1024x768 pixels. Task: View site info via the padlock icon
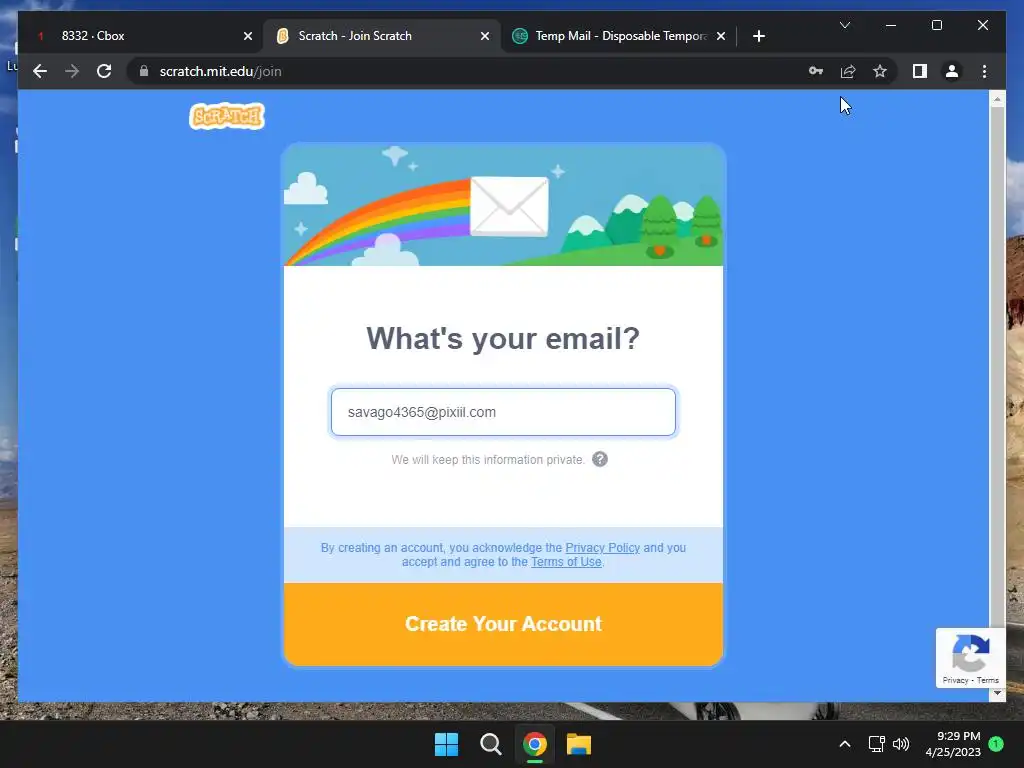(x=144, y=71)
